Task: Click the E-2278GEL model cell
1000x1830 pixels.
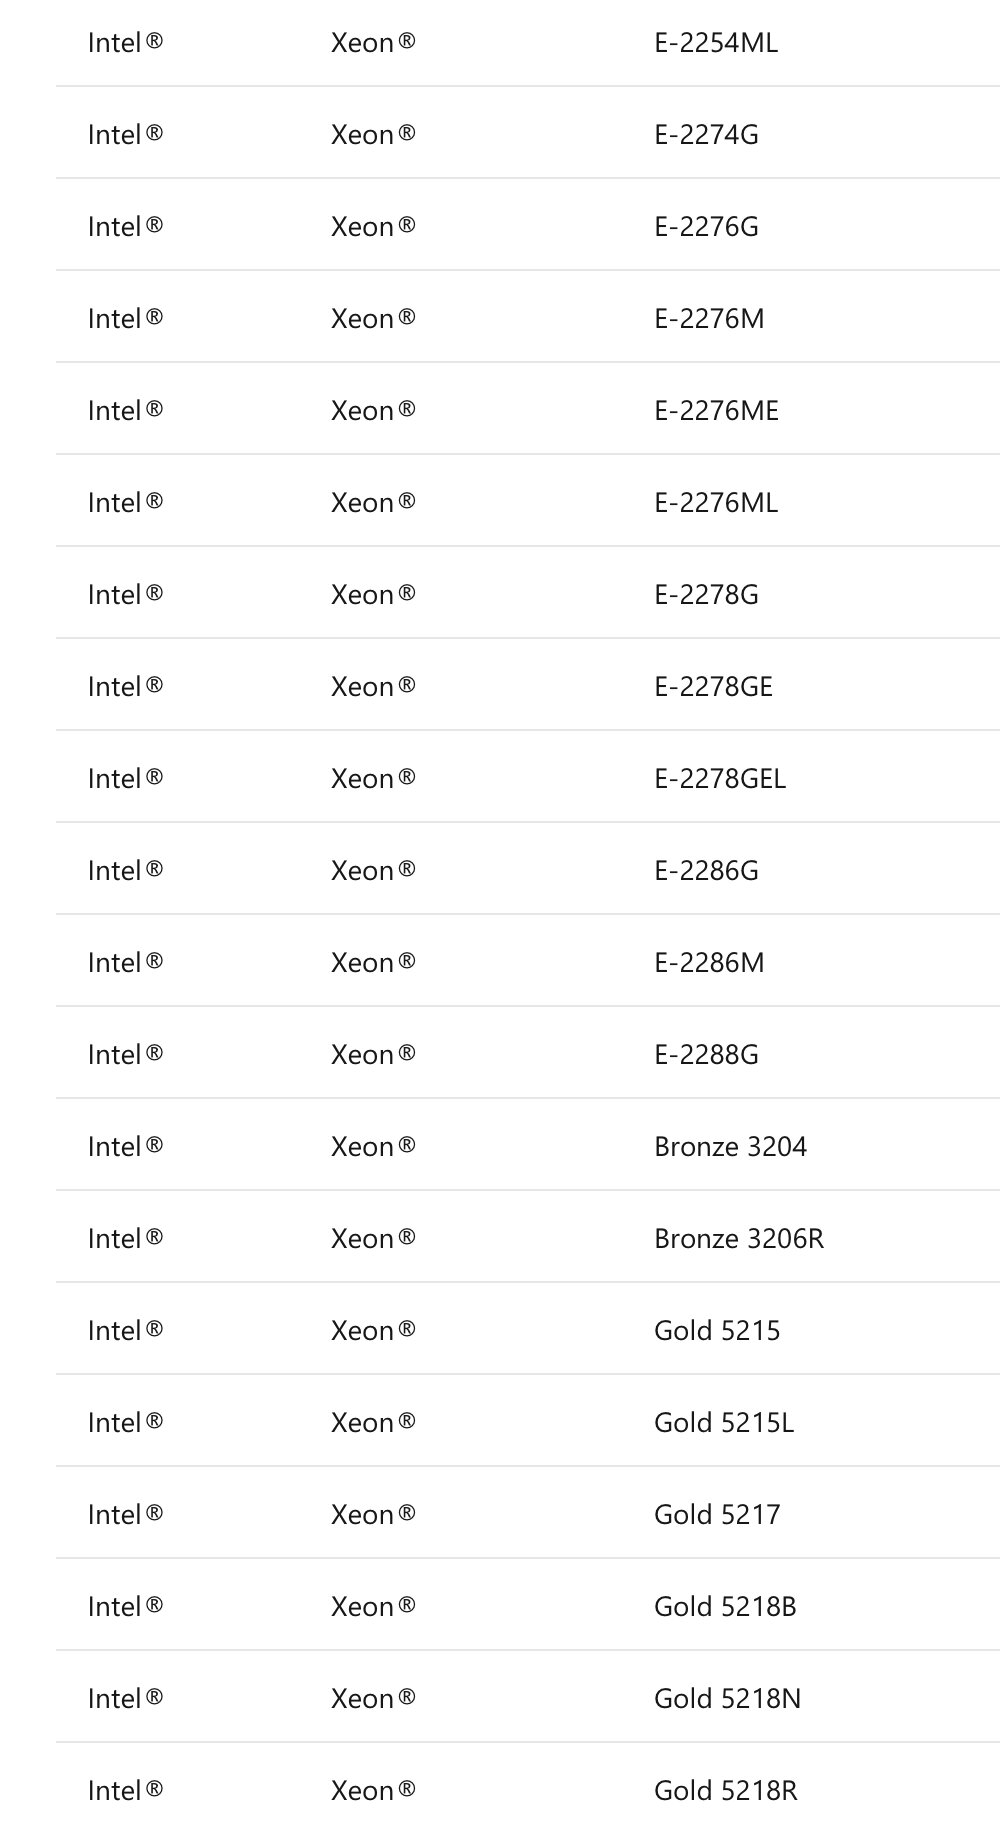Action: pos(720,779)
